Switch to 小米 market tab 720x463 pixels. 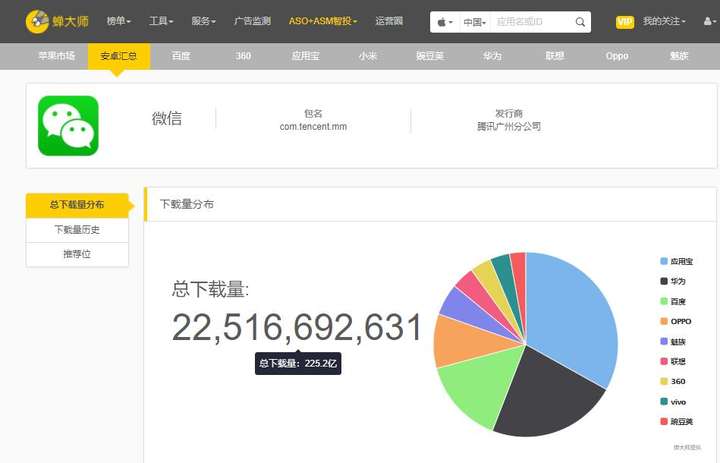tap(368, 56)
